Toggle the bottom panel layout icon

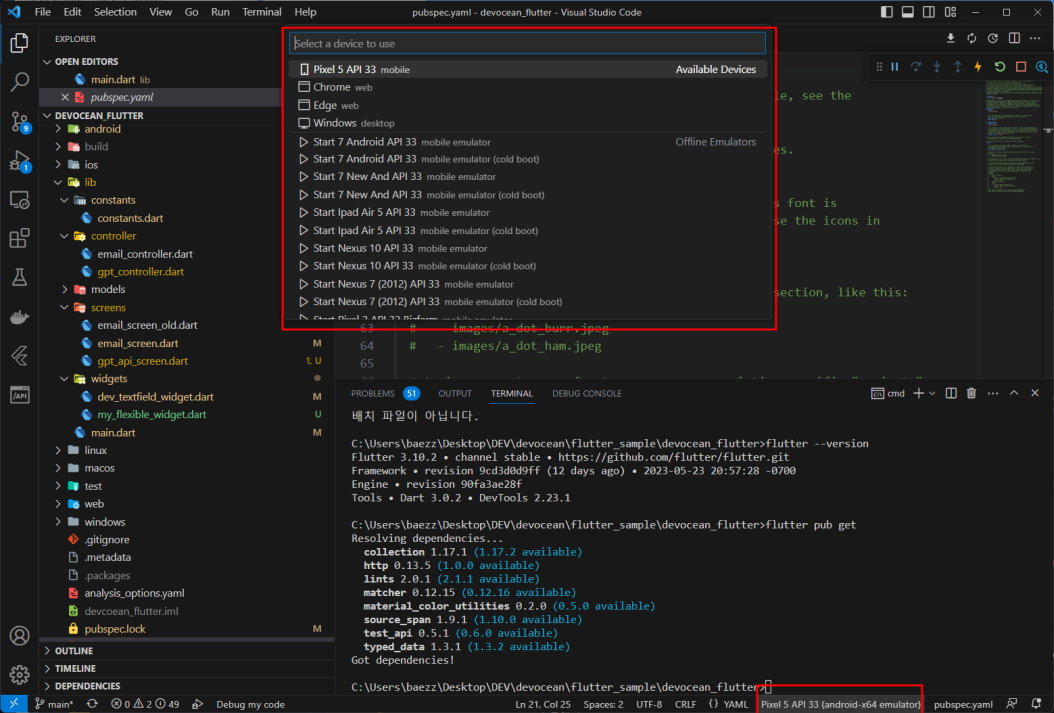907,12
